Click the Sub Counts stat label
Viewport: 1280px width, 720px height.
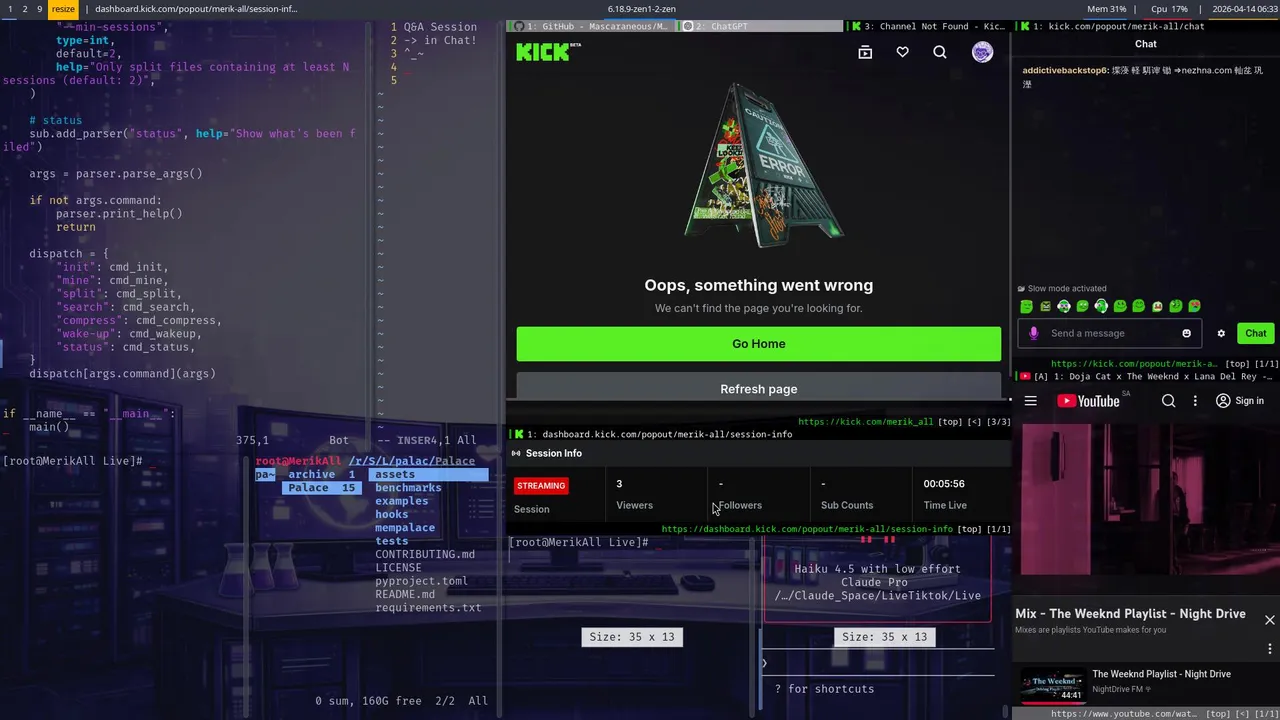[x=847, y=505]
